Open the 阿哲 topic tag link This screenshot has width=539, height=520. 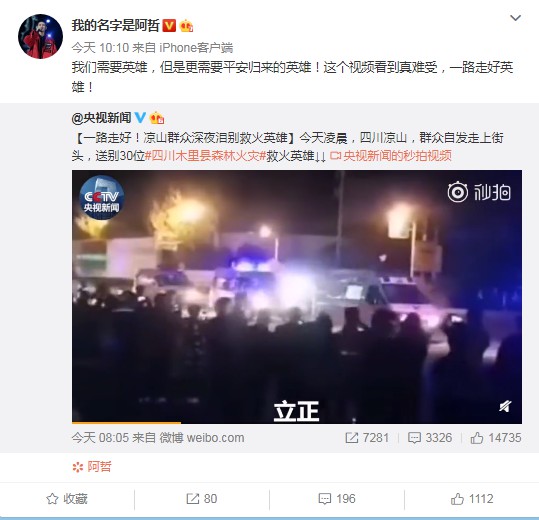coord(92,467)
